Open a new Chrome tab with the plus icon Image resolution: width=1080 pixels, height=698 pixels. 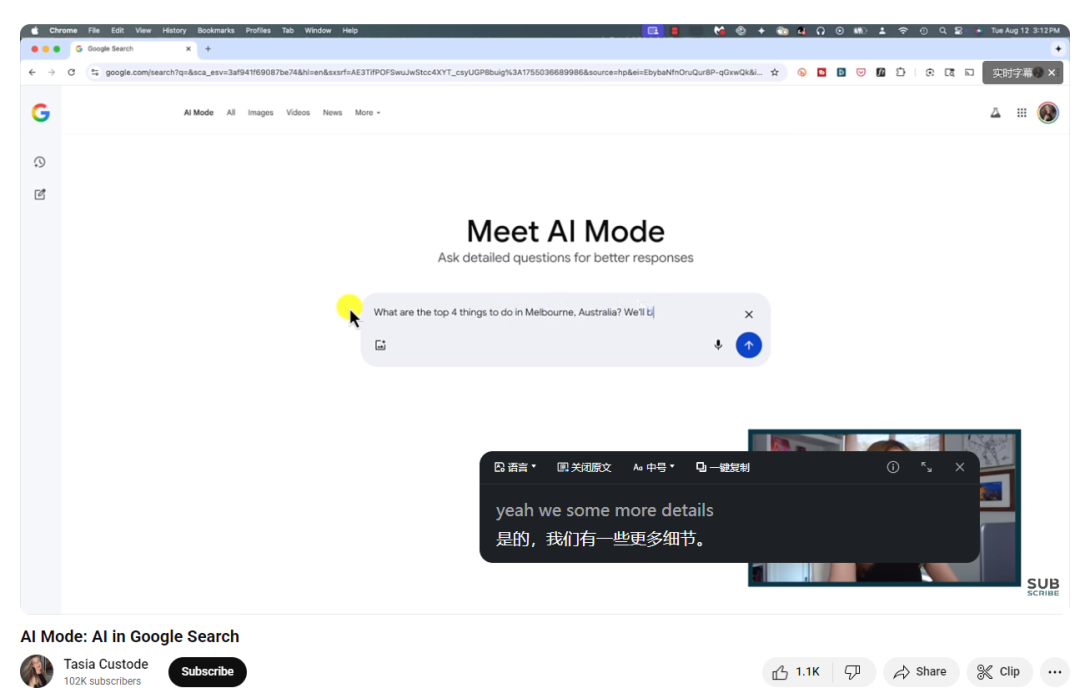coord(208,49)
